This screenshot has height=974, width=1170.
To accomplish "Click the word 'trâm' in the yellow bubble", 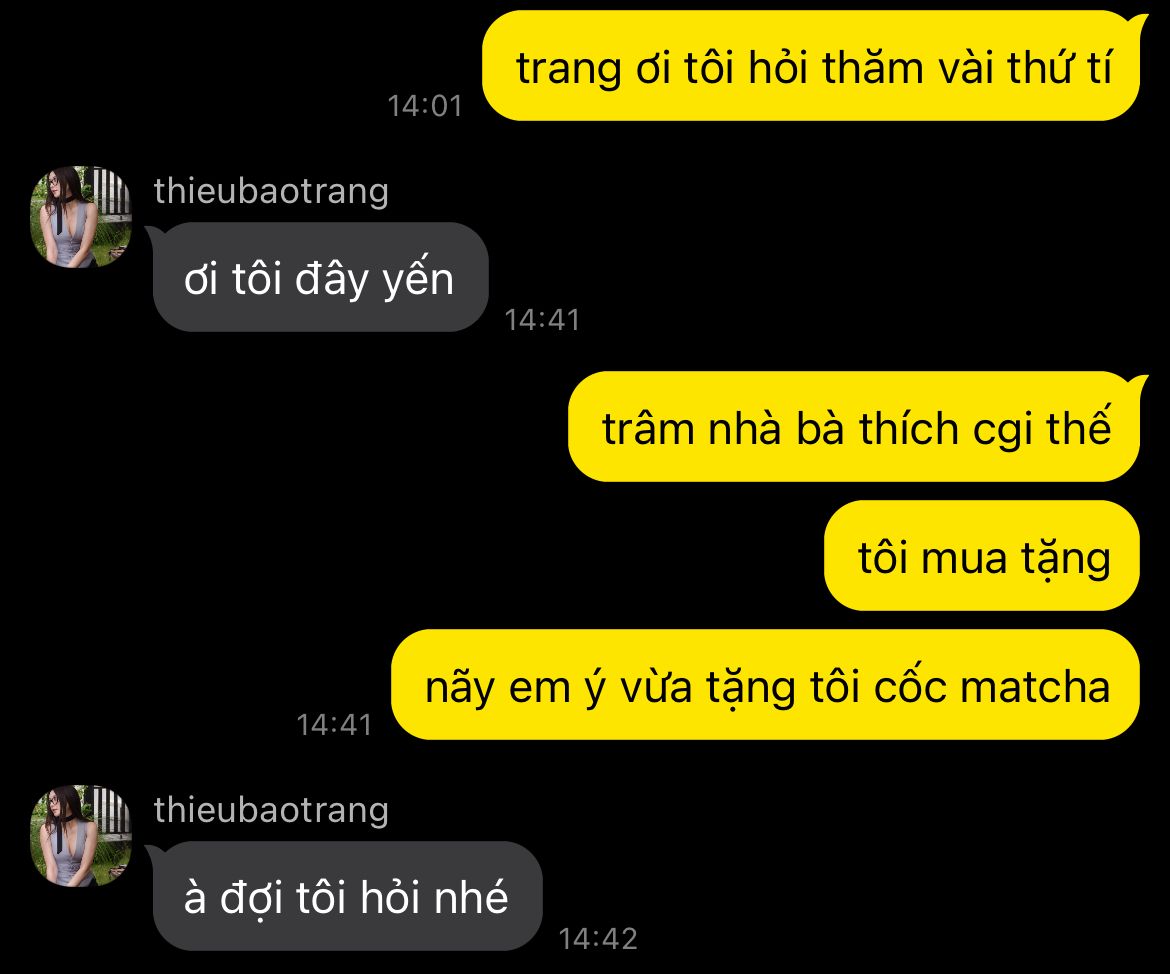I will [x=647, y=429].
